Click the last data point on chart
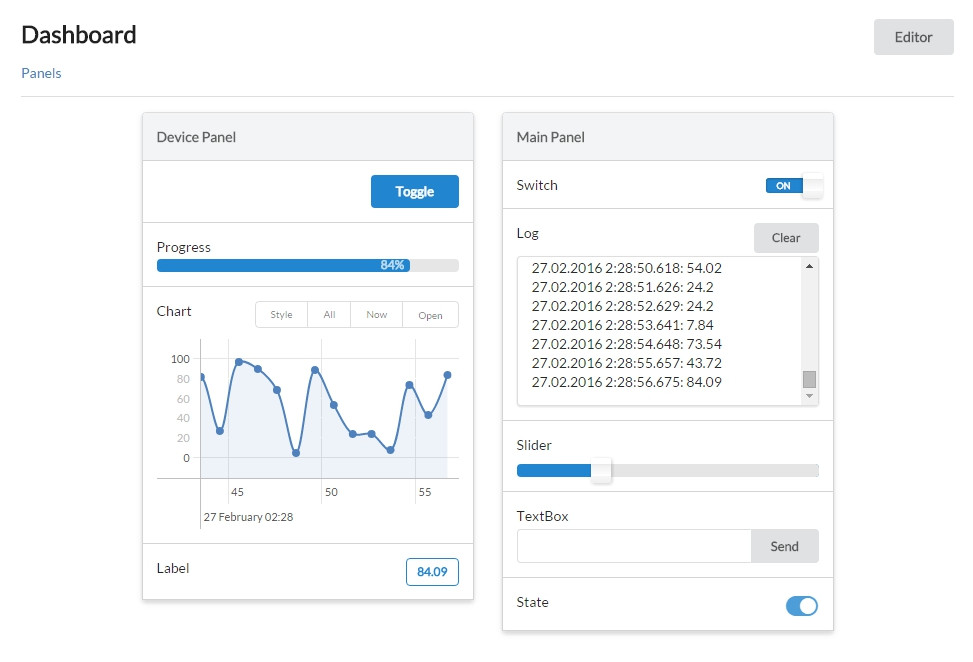This screenshot has height=662, width=973. pos(447,375)
